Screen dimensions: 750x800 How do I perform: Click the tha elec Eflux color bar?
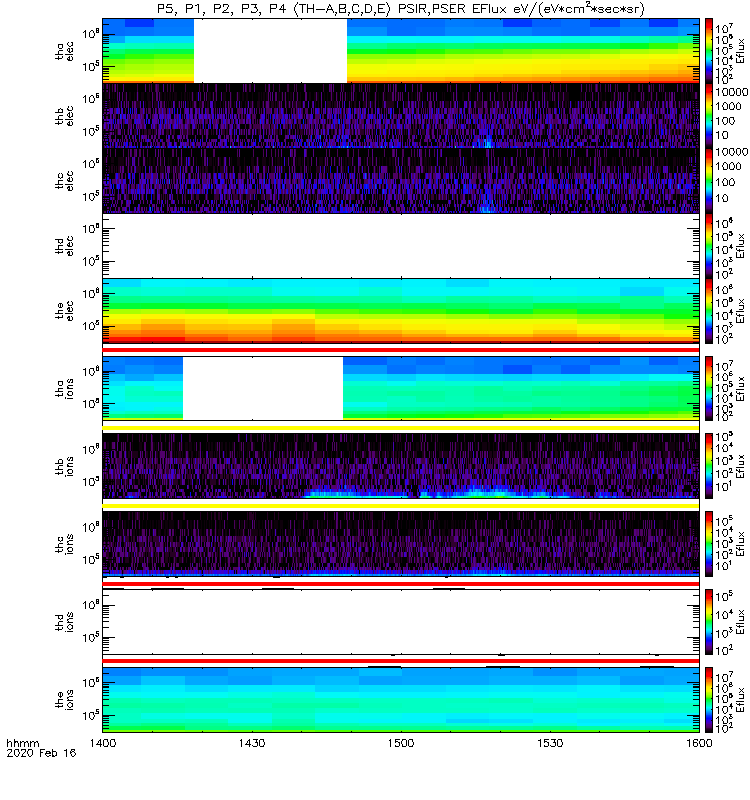[x=709, y=50]
